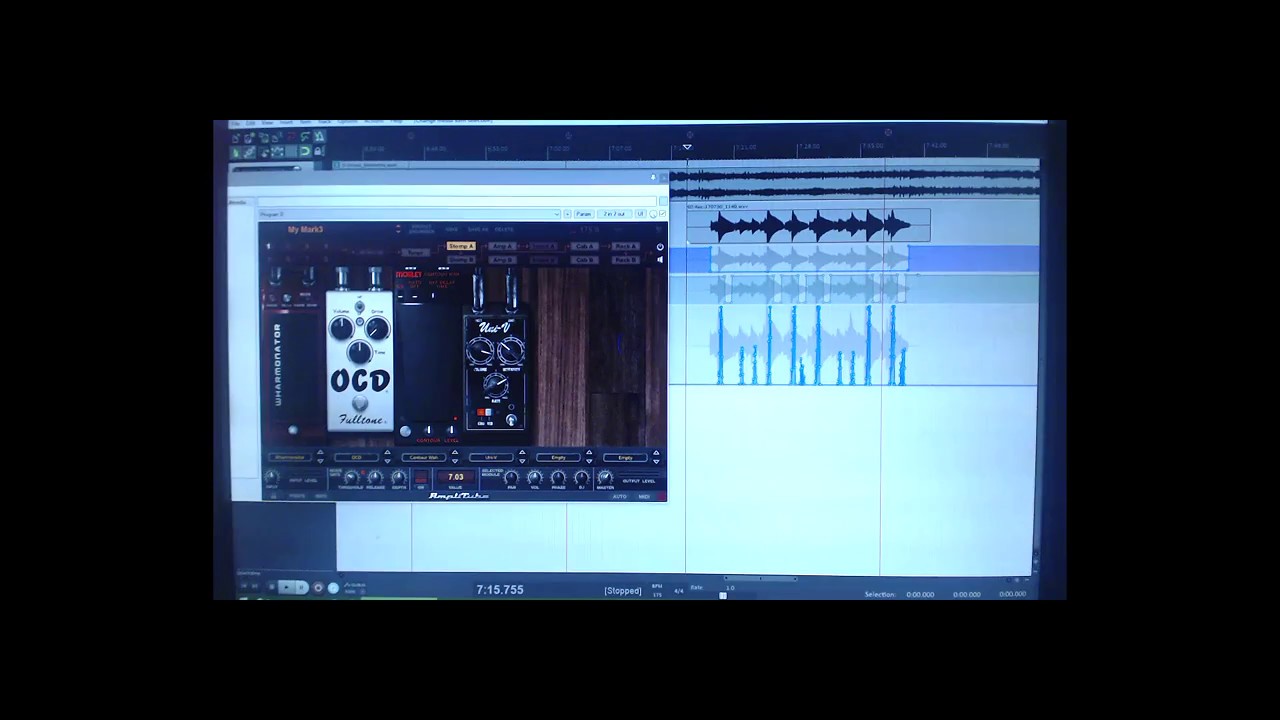Click the Param button in FX window
The width and height of the screenshot is (1280, 720).
584,214
